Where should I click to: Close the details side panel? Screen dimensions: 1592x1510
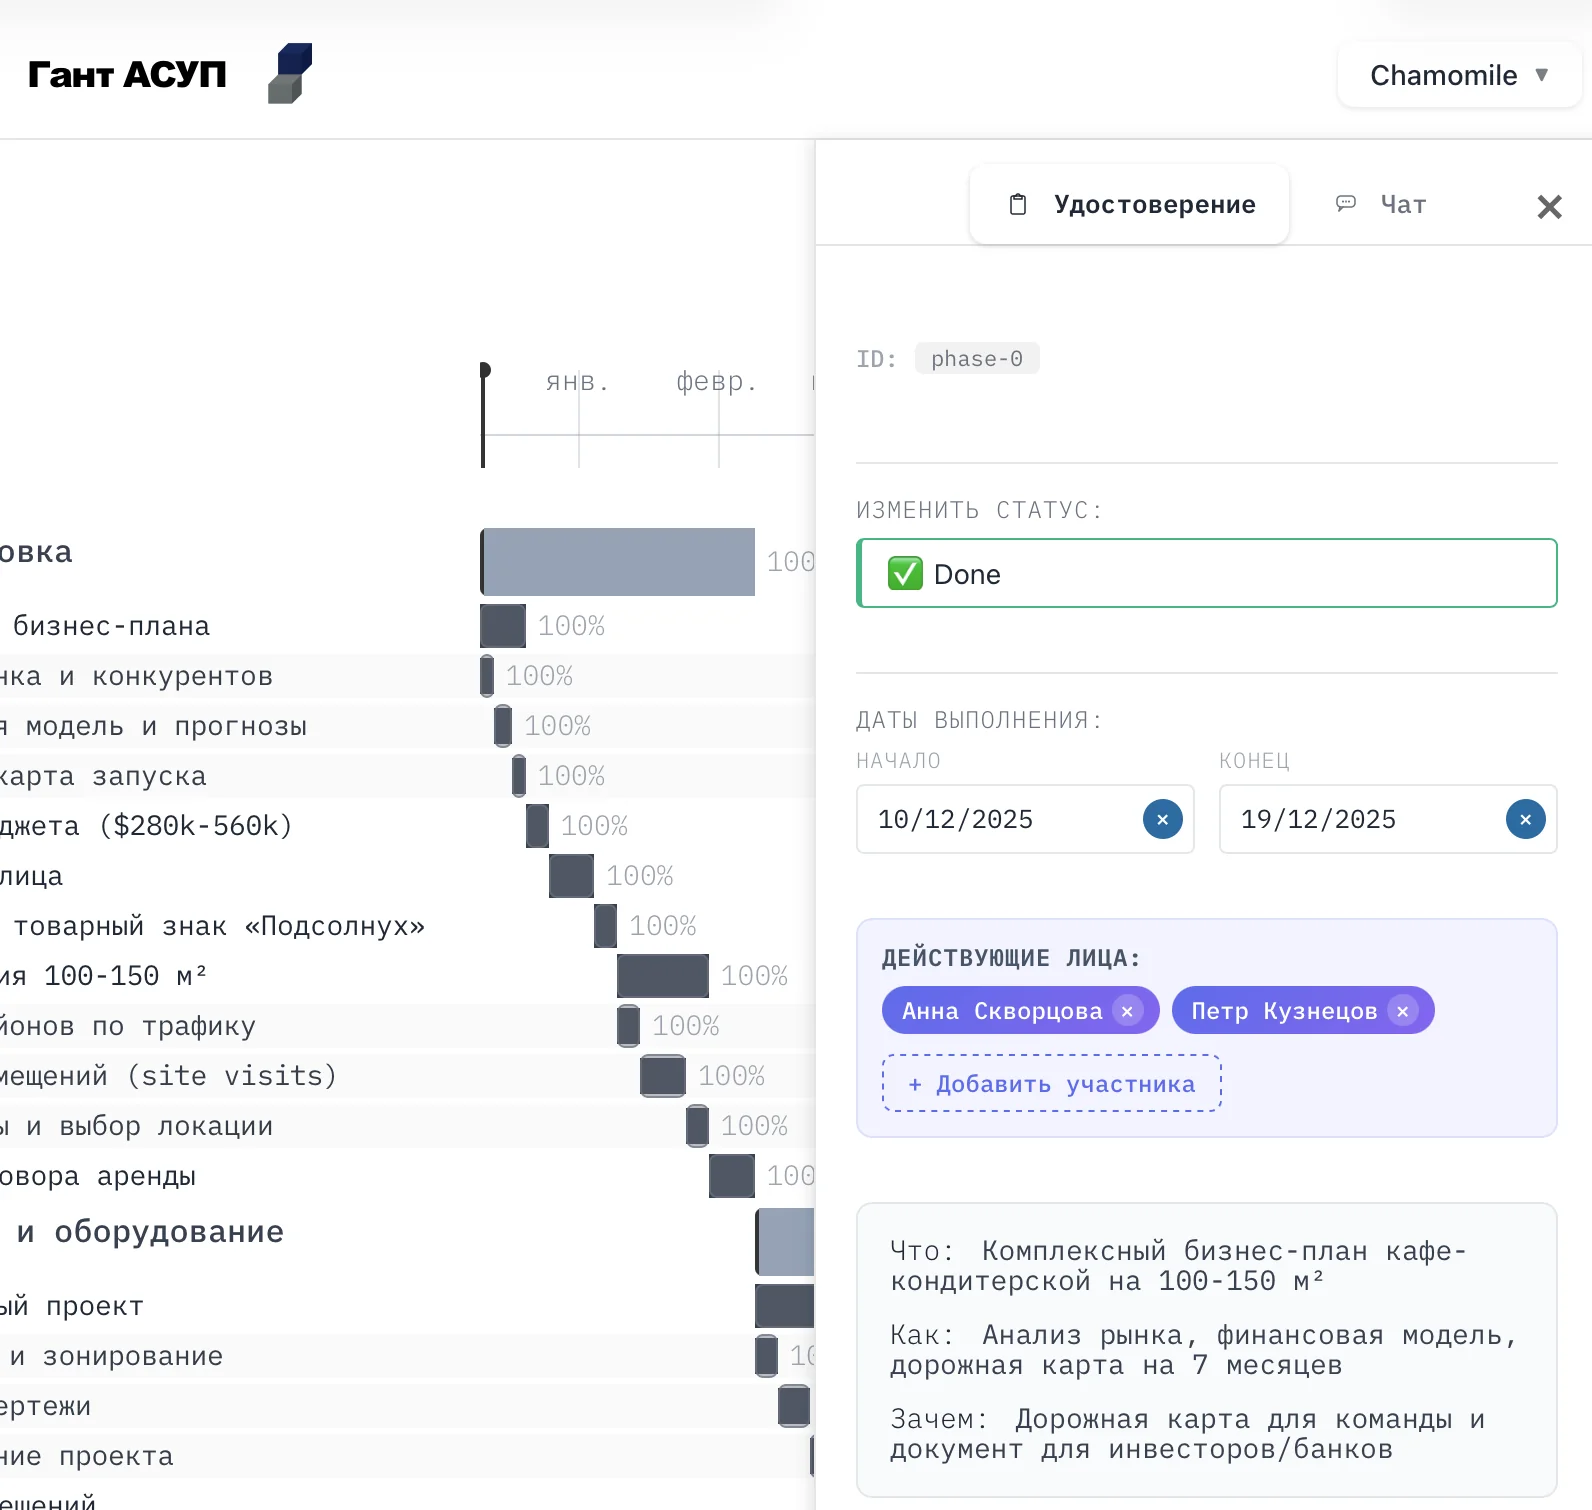(1549, 207)
